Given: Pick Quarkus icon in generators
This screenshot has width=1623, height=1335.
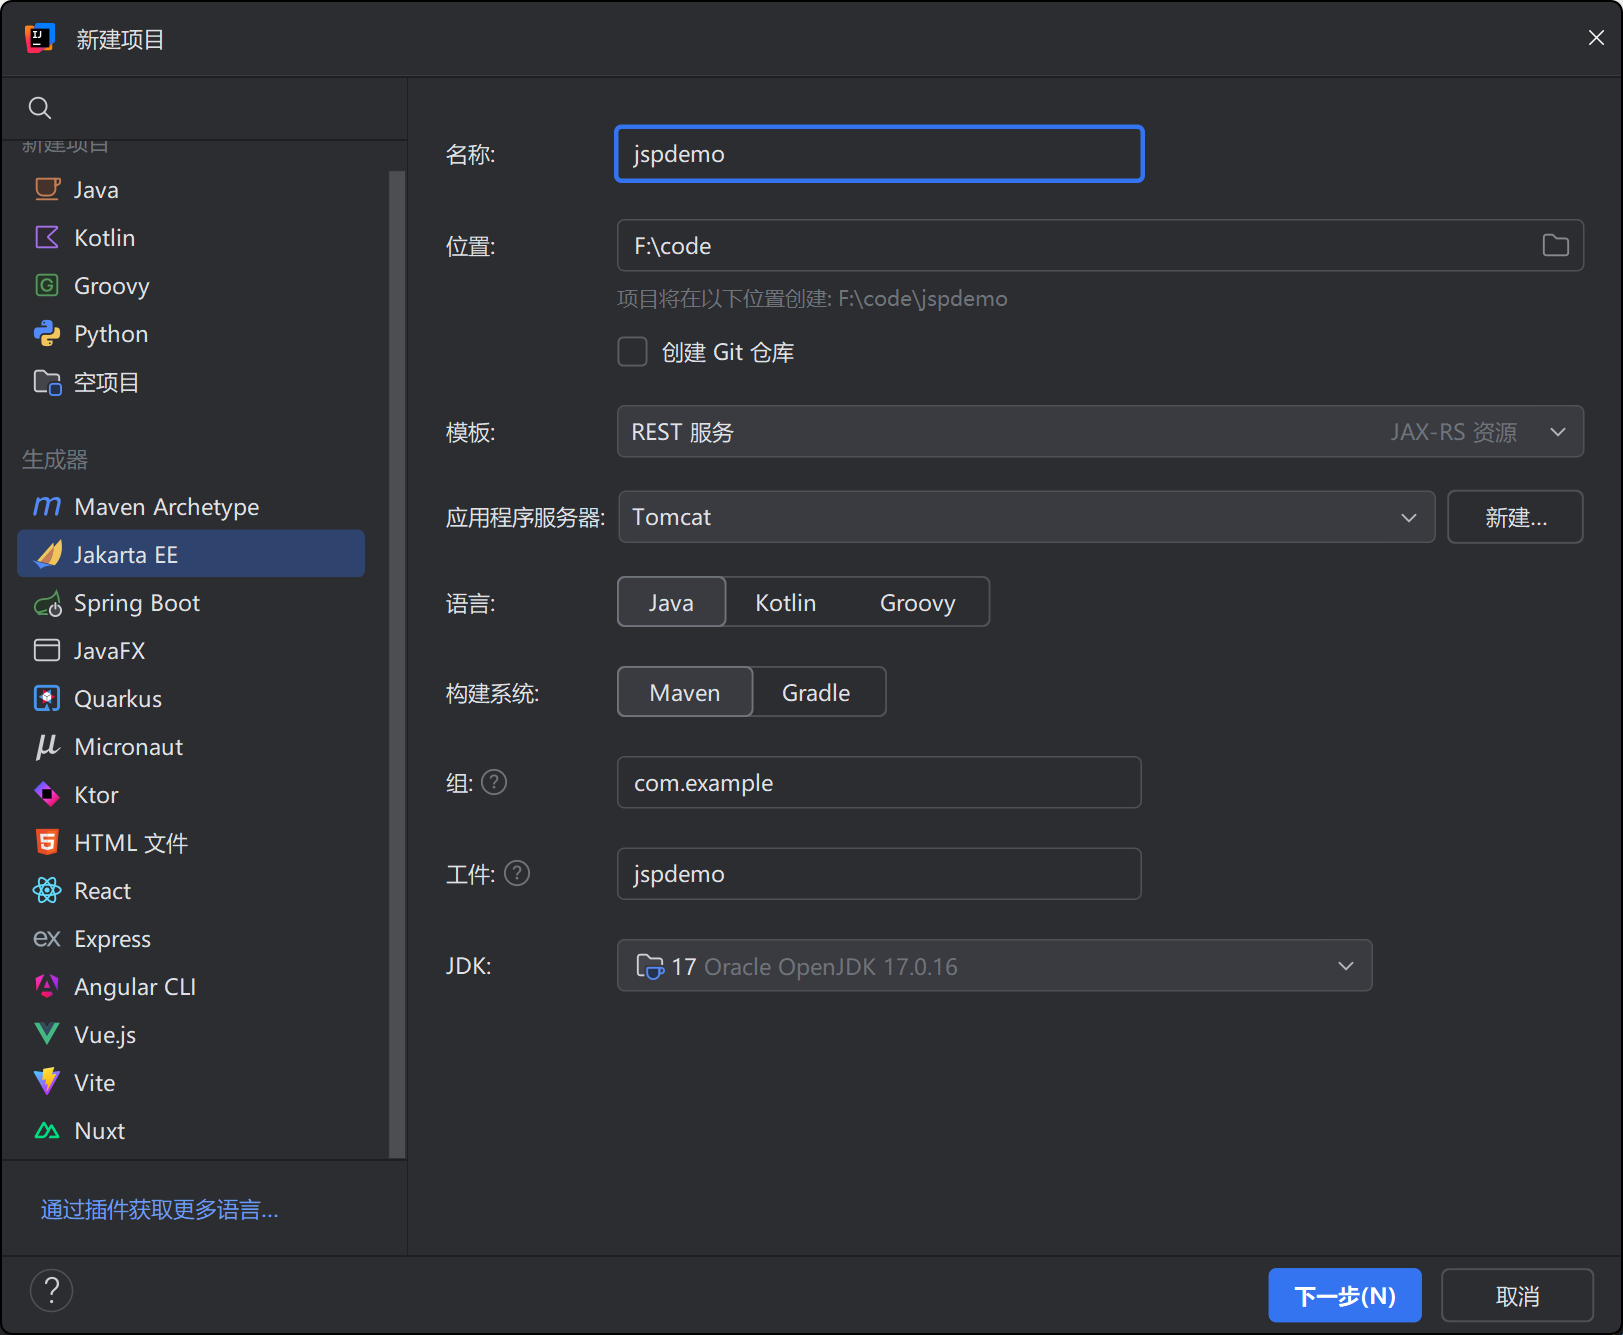Looking at the screenshot, I should tap(47, 699).
